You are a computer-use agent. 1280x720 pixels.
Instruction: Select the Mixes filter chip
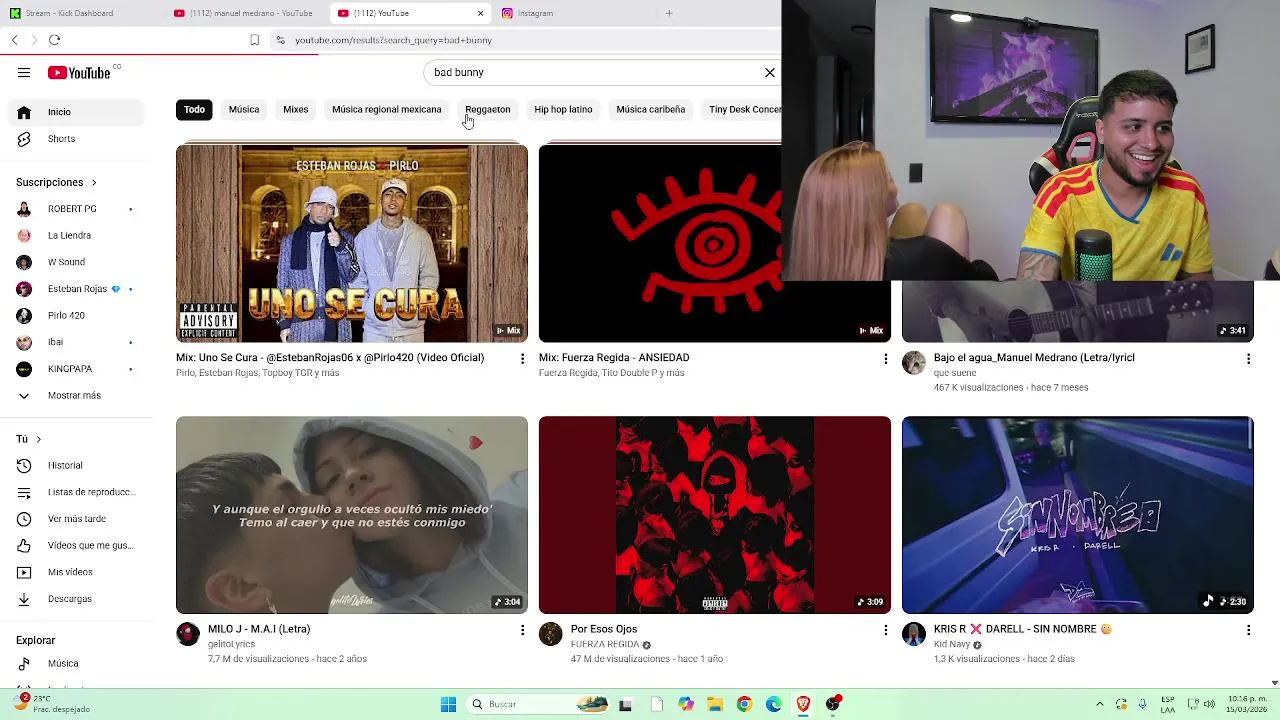(x=295, y=109)
